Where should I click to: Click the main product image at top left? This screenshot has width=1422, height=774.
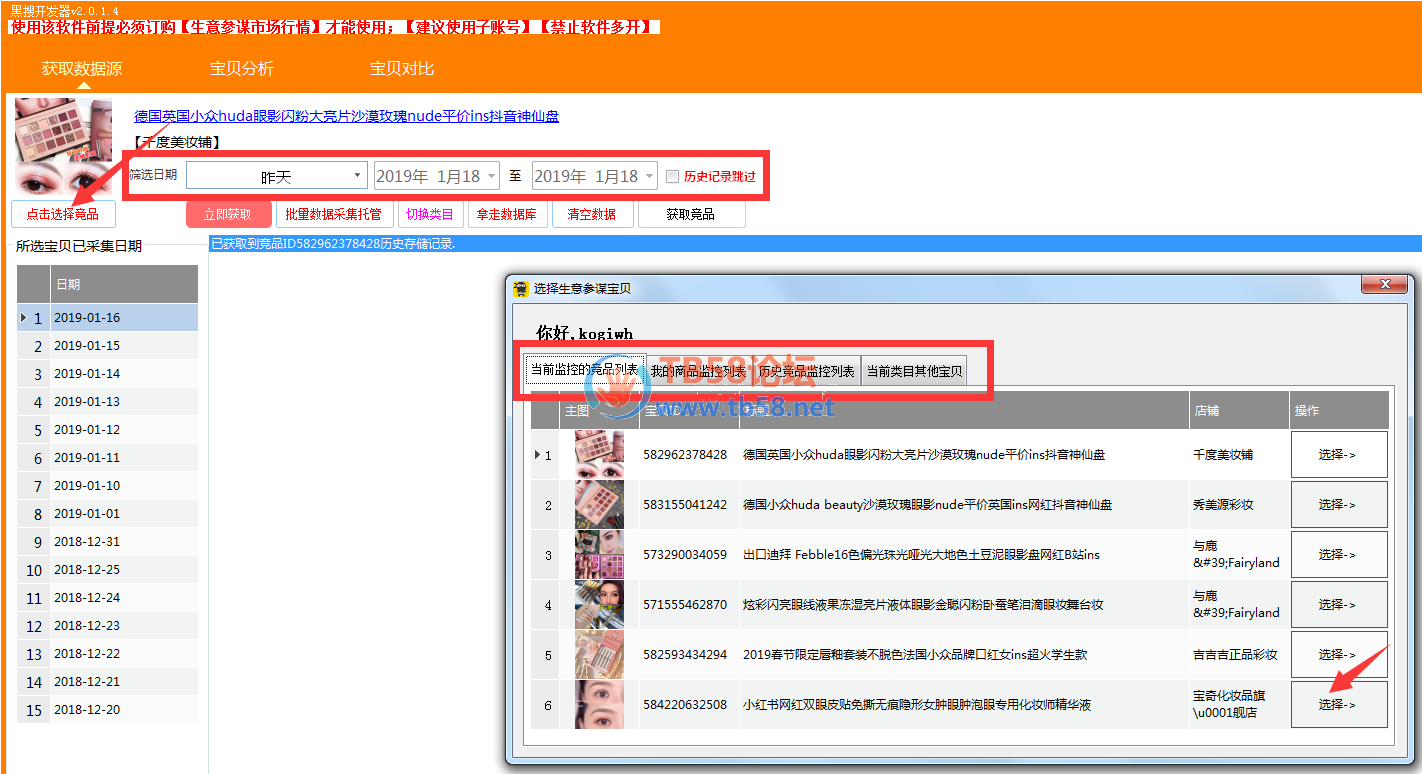tap(64, 147)
